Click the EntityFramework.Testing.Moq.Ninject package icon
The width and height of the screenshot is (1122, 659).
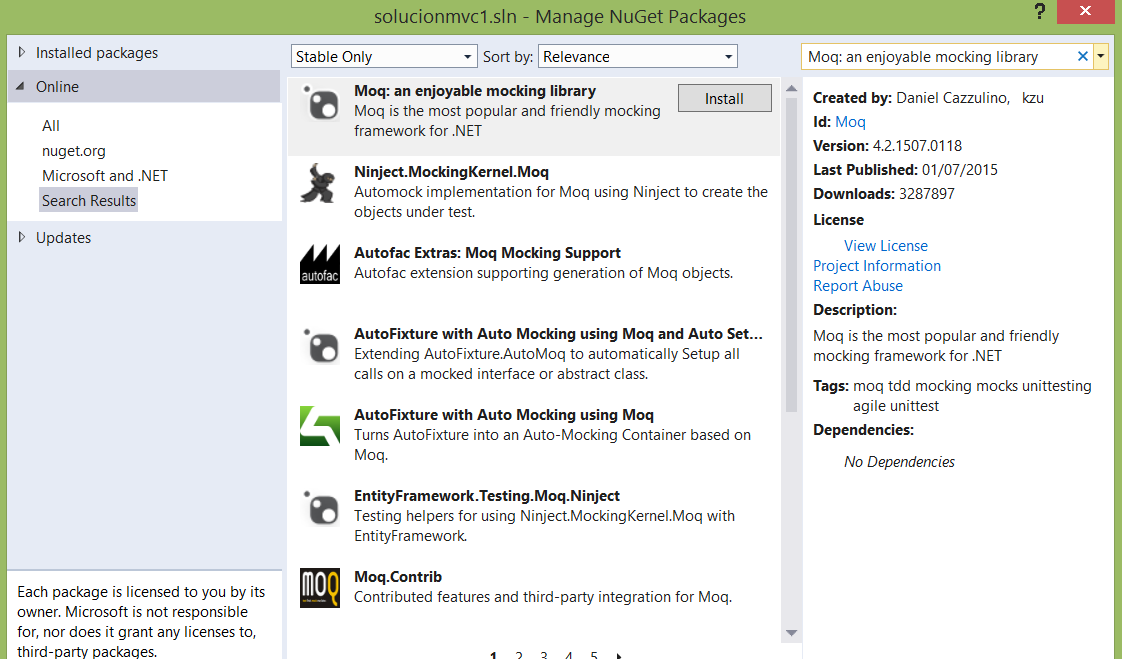click(320, 508)
